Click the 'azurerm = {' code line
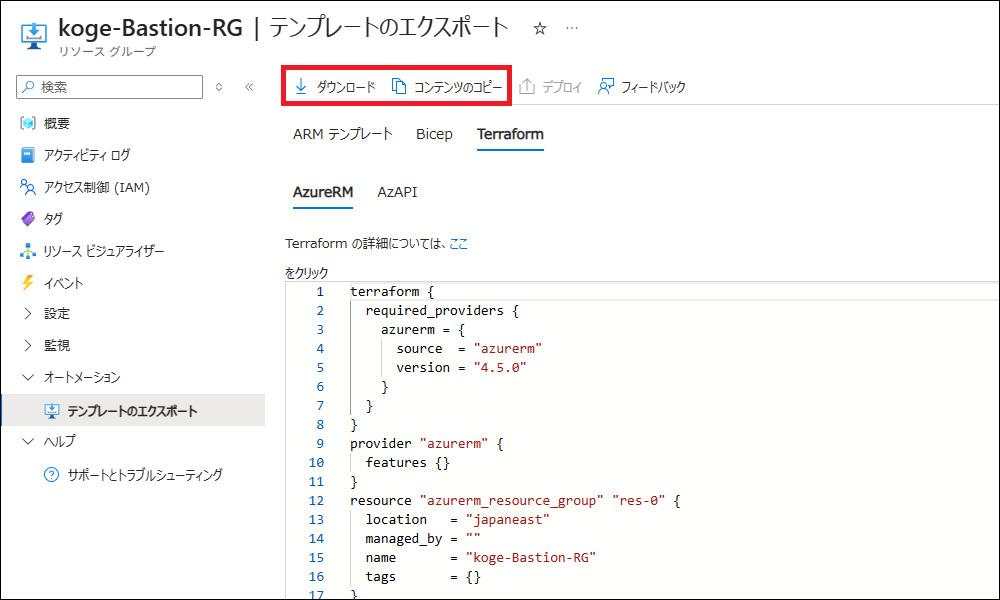Image resolution: width=1000 pixels, height=600 pixels. click(x=423, y=330)
